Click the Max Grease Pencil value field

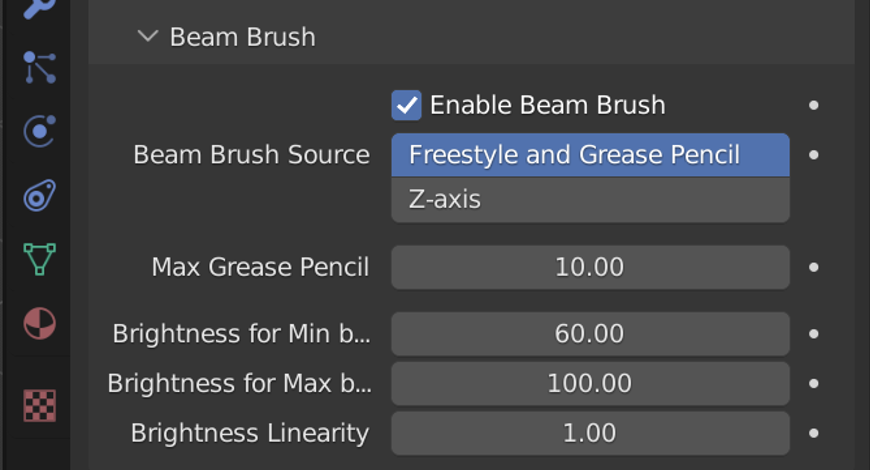[590, 267]
